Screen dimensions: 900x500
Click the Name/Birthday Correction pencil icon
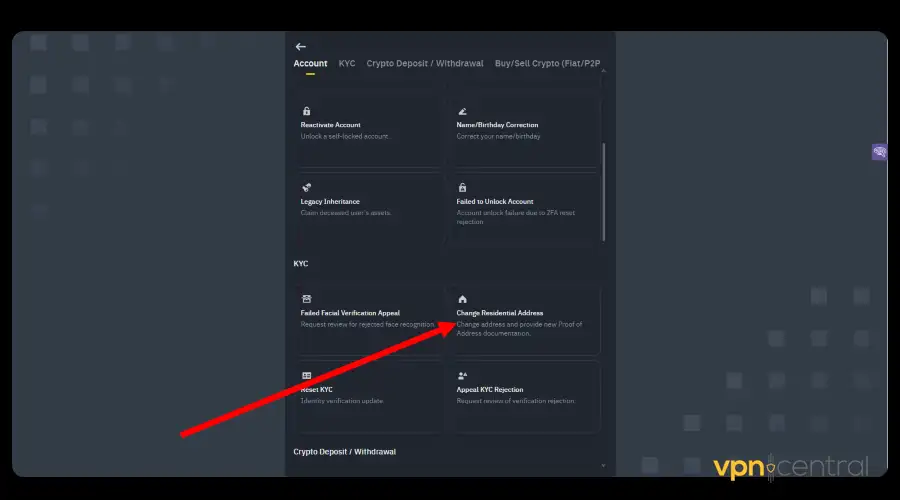462,111
